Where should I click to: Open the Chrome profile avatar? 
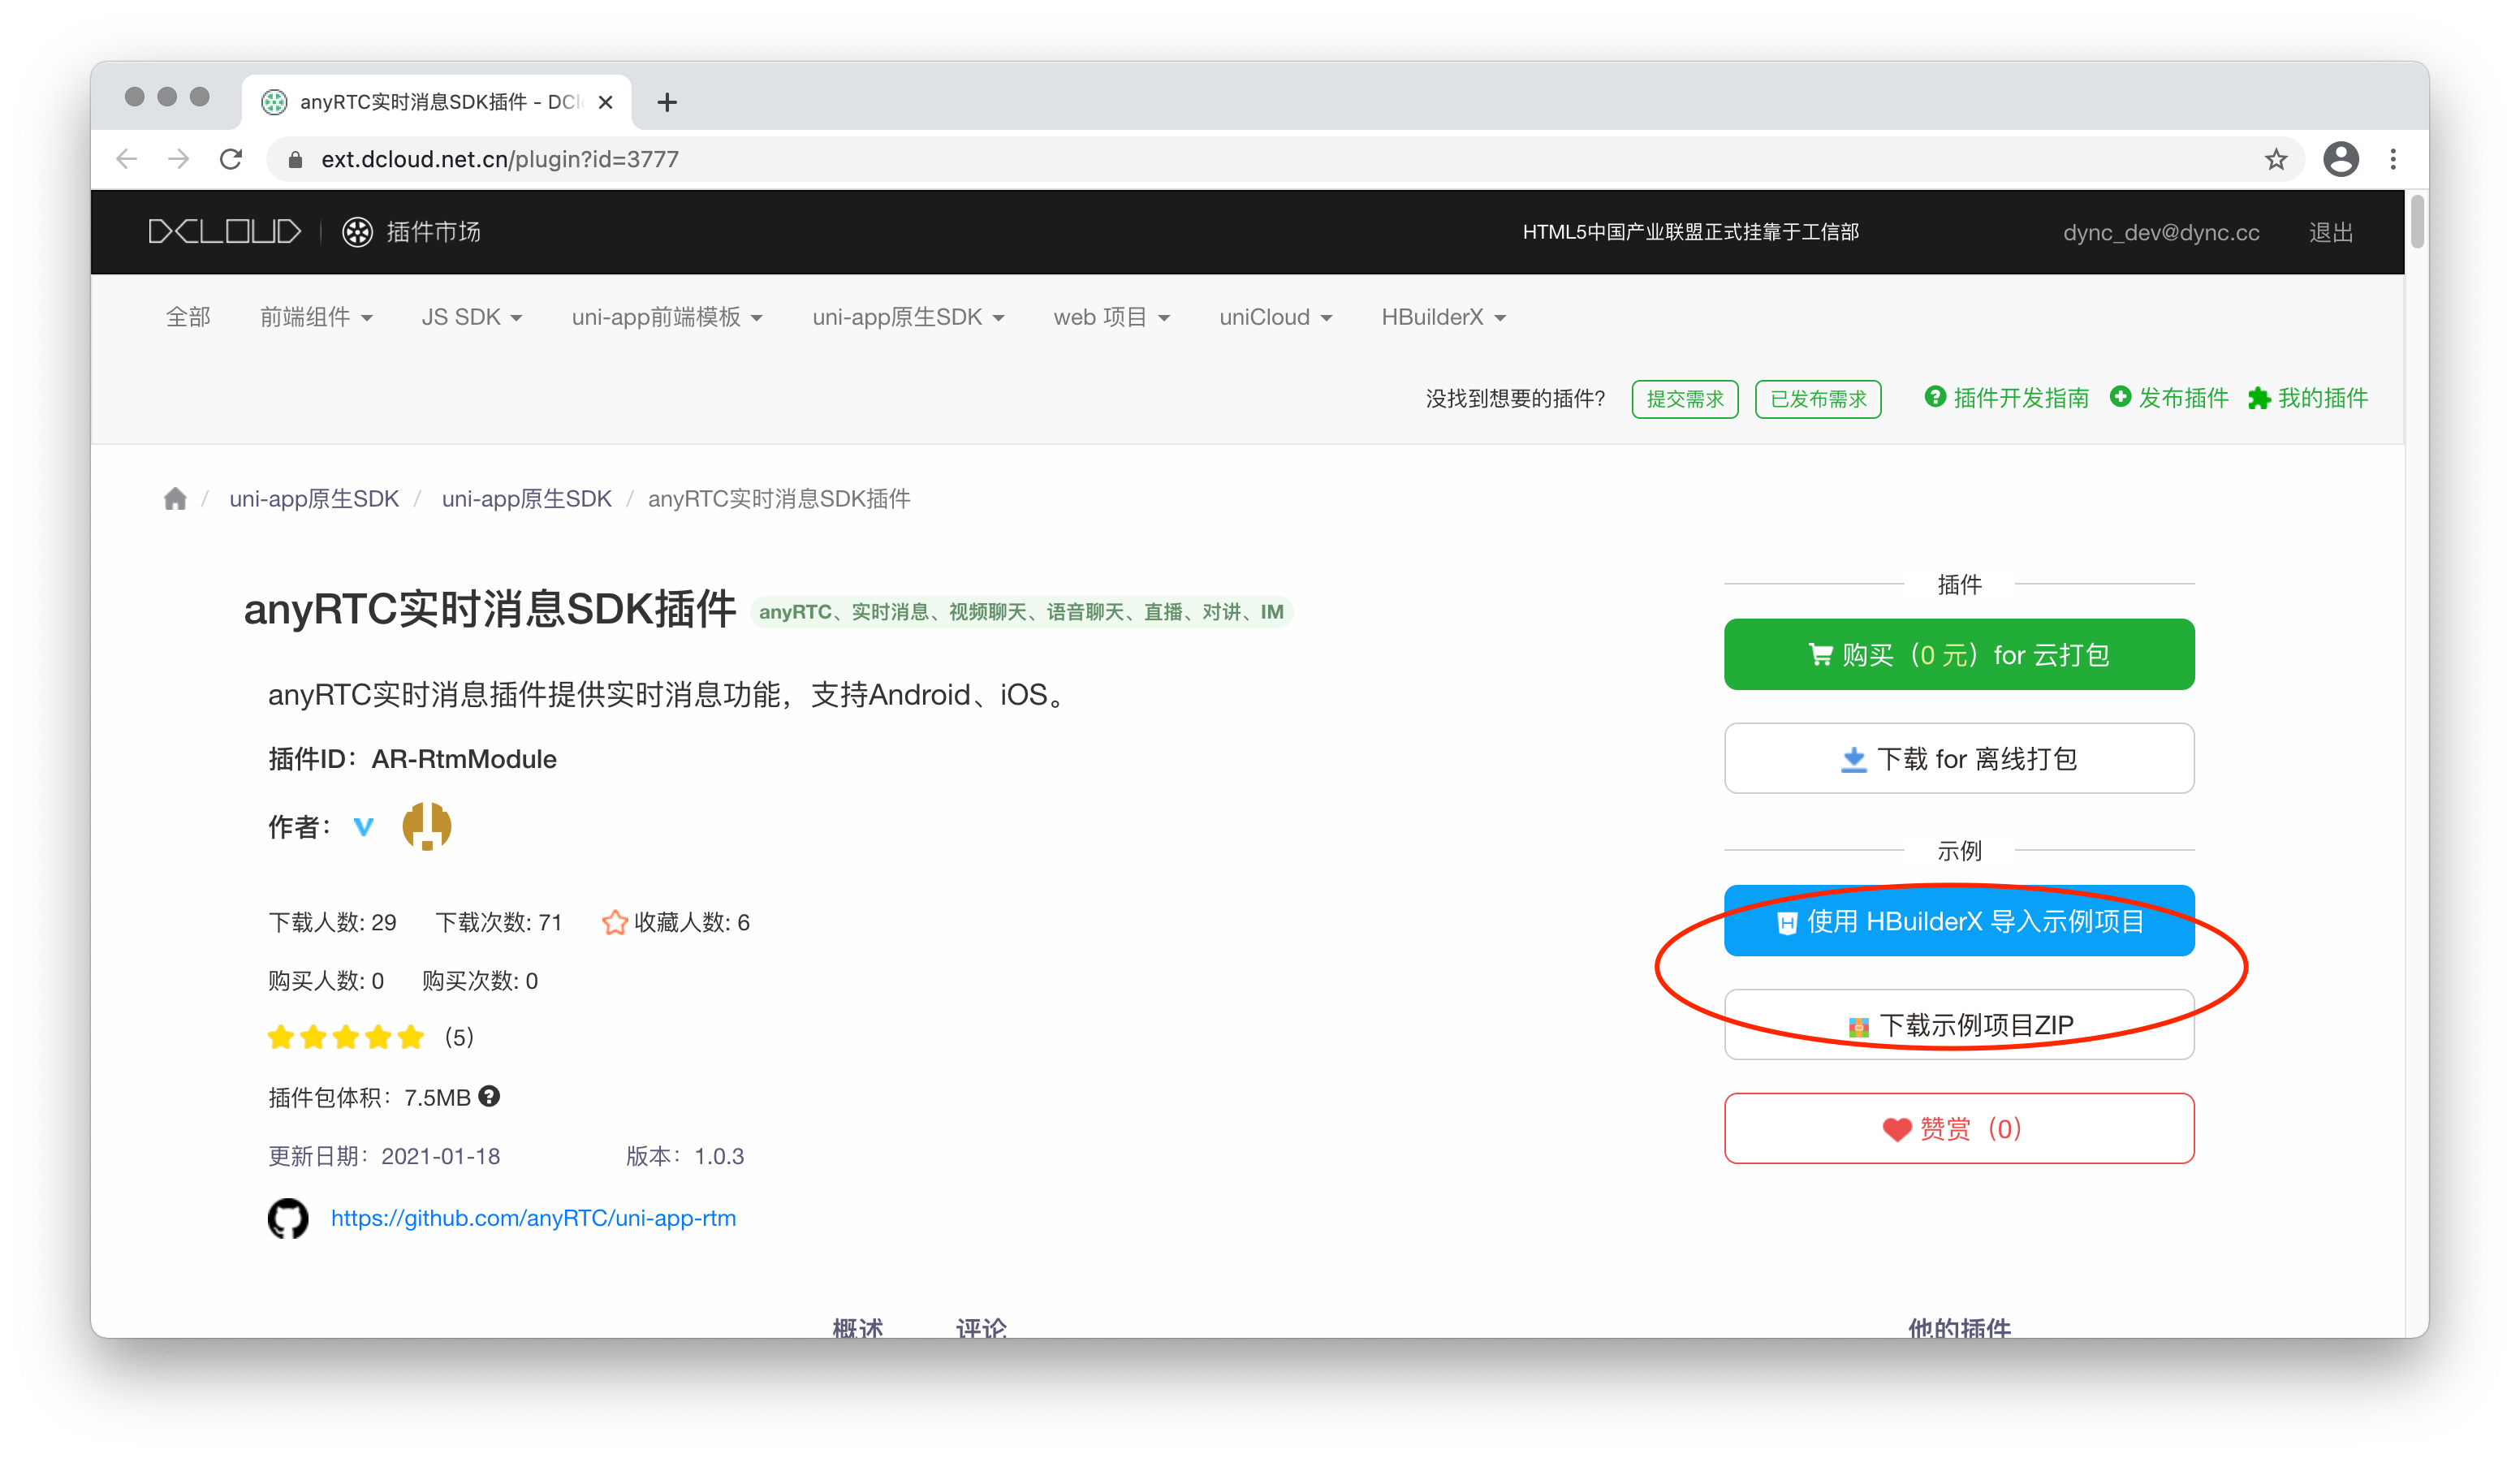[2340, 159]
